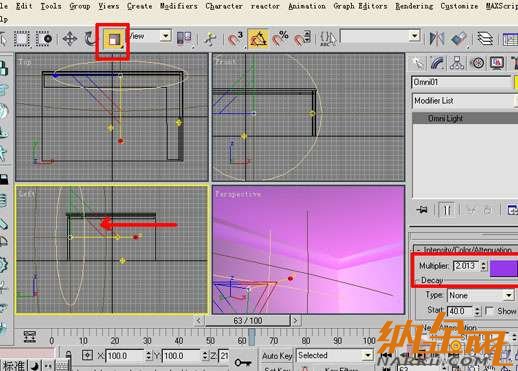Toggle Show End Result icon
518x371 pixels.
(x=447, y=210)
